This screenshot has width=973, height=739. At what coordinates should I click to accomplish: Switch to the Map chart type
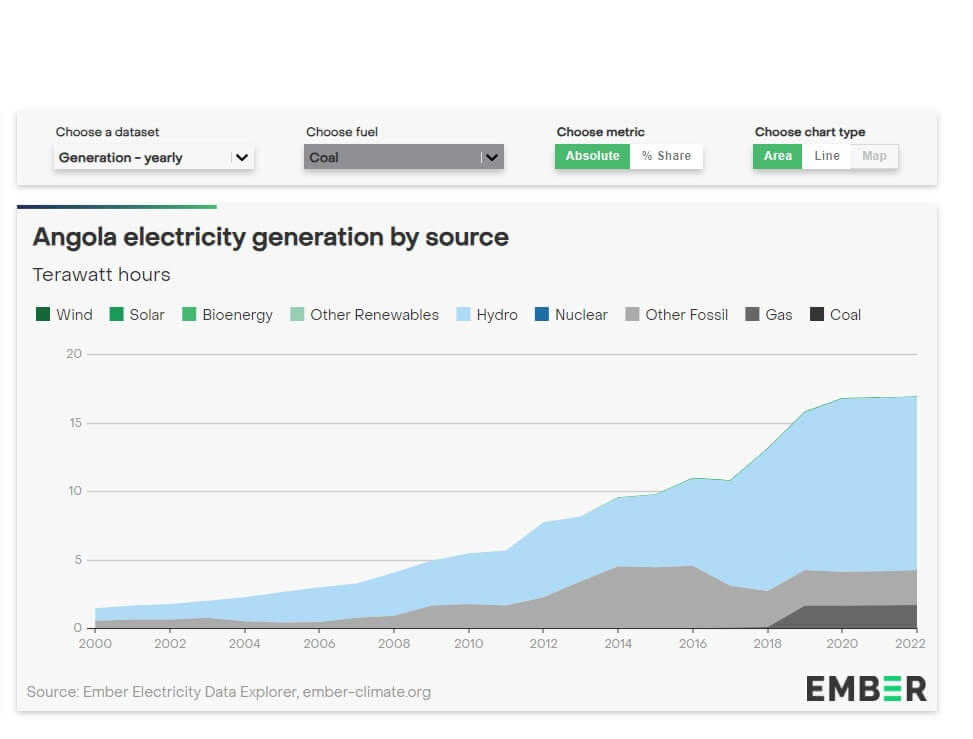(x=874, y=156)
